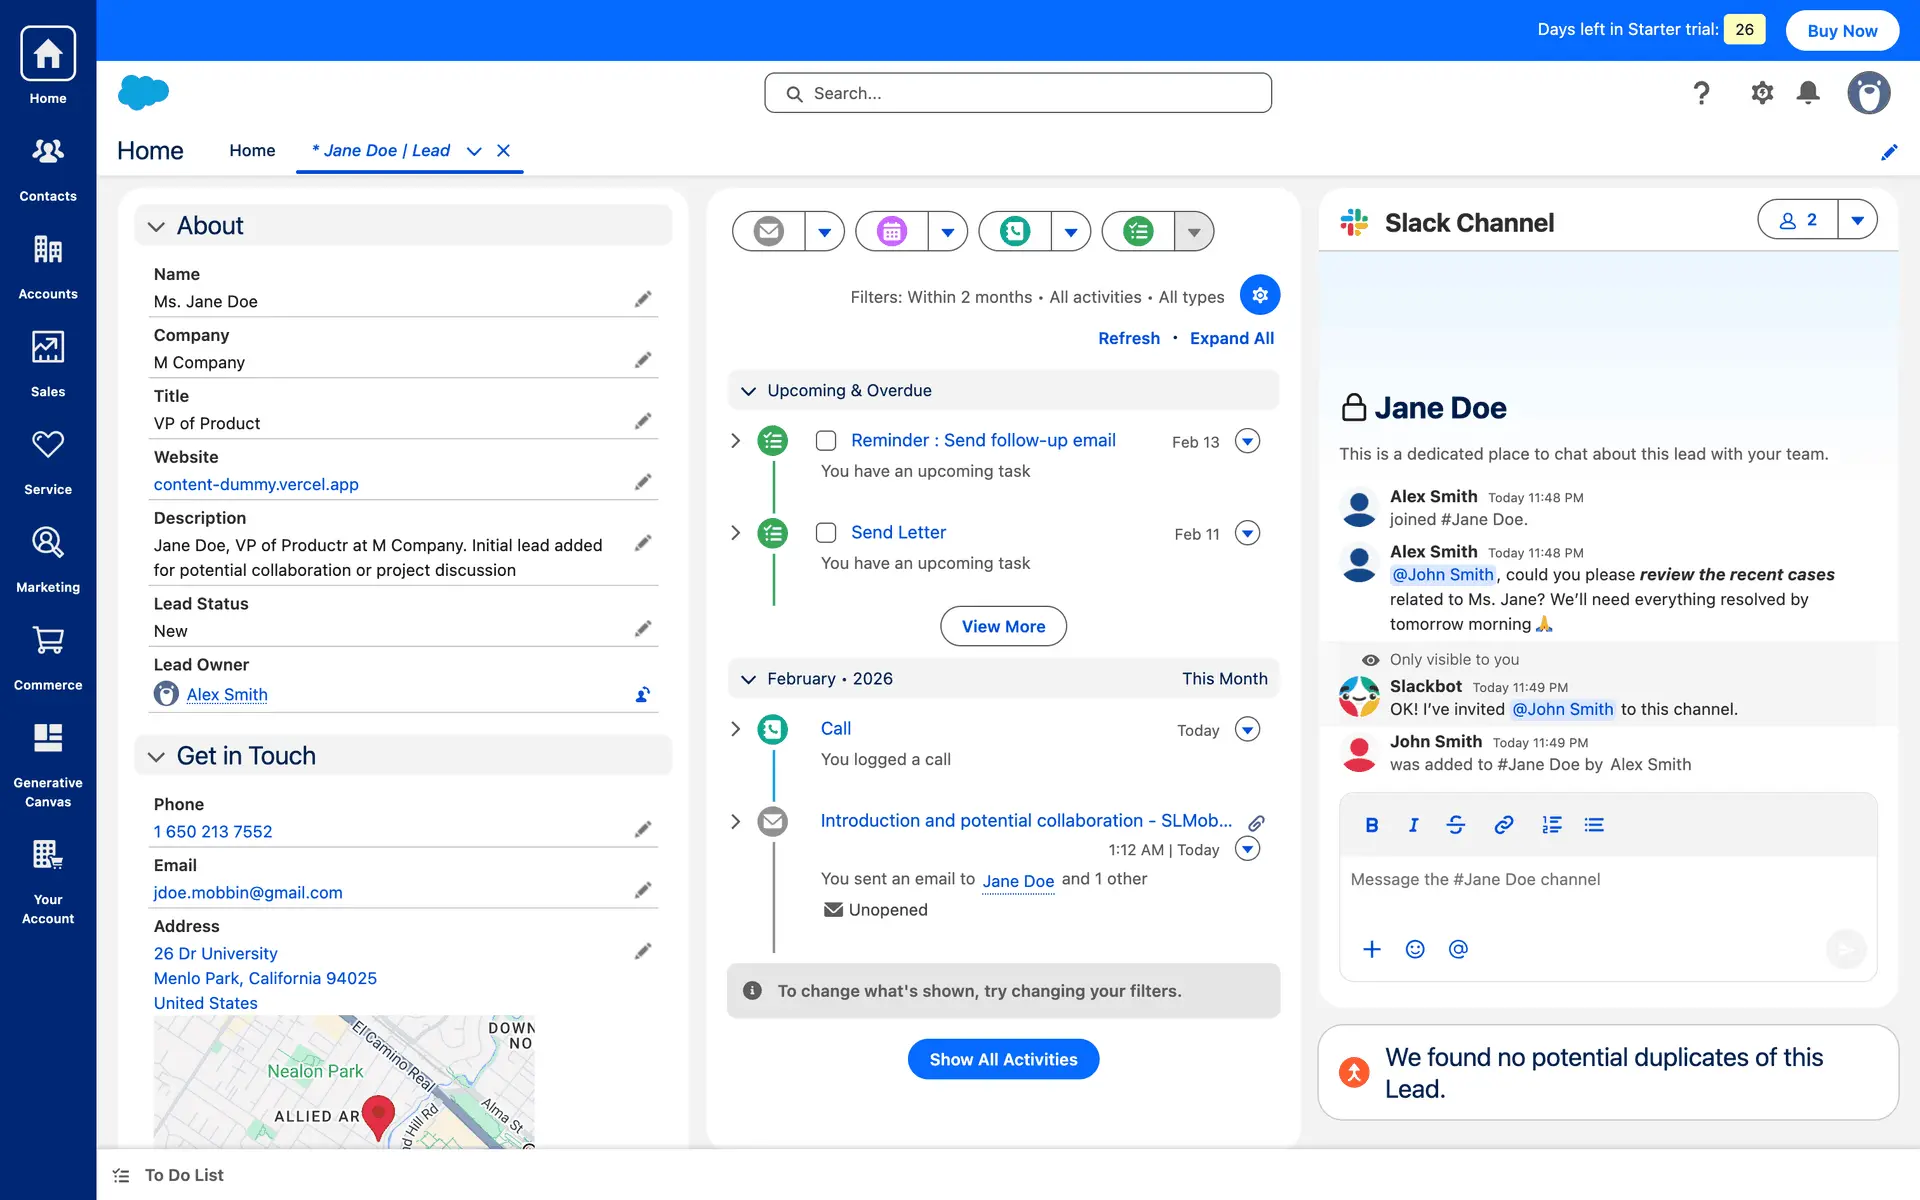Expand the Call activity entry
The height and width of the screenshot is (1200, 1920).
[736, 729]
